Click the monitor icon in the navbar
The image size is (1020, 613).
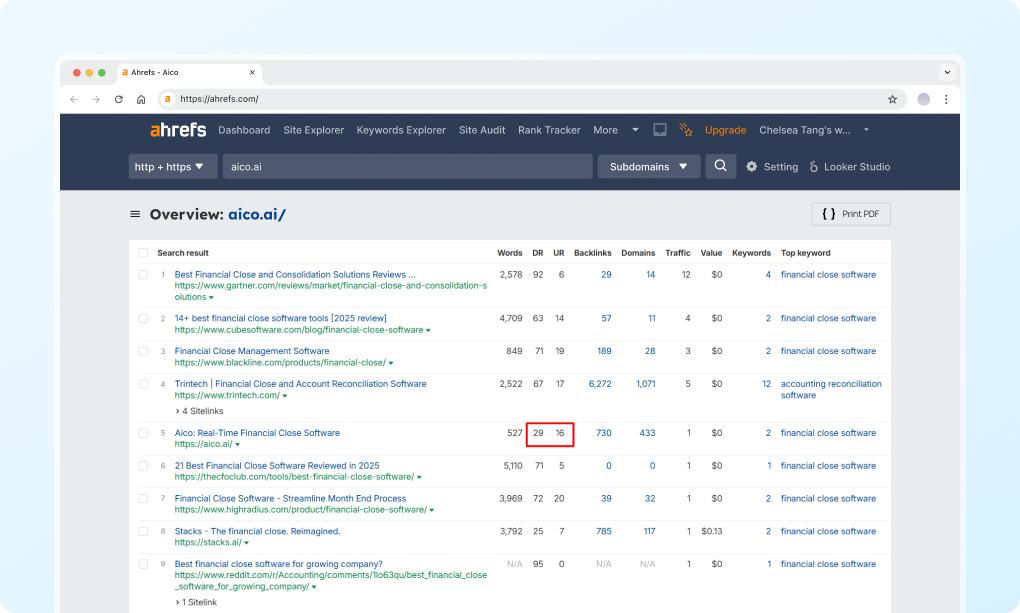coord(660,130)
